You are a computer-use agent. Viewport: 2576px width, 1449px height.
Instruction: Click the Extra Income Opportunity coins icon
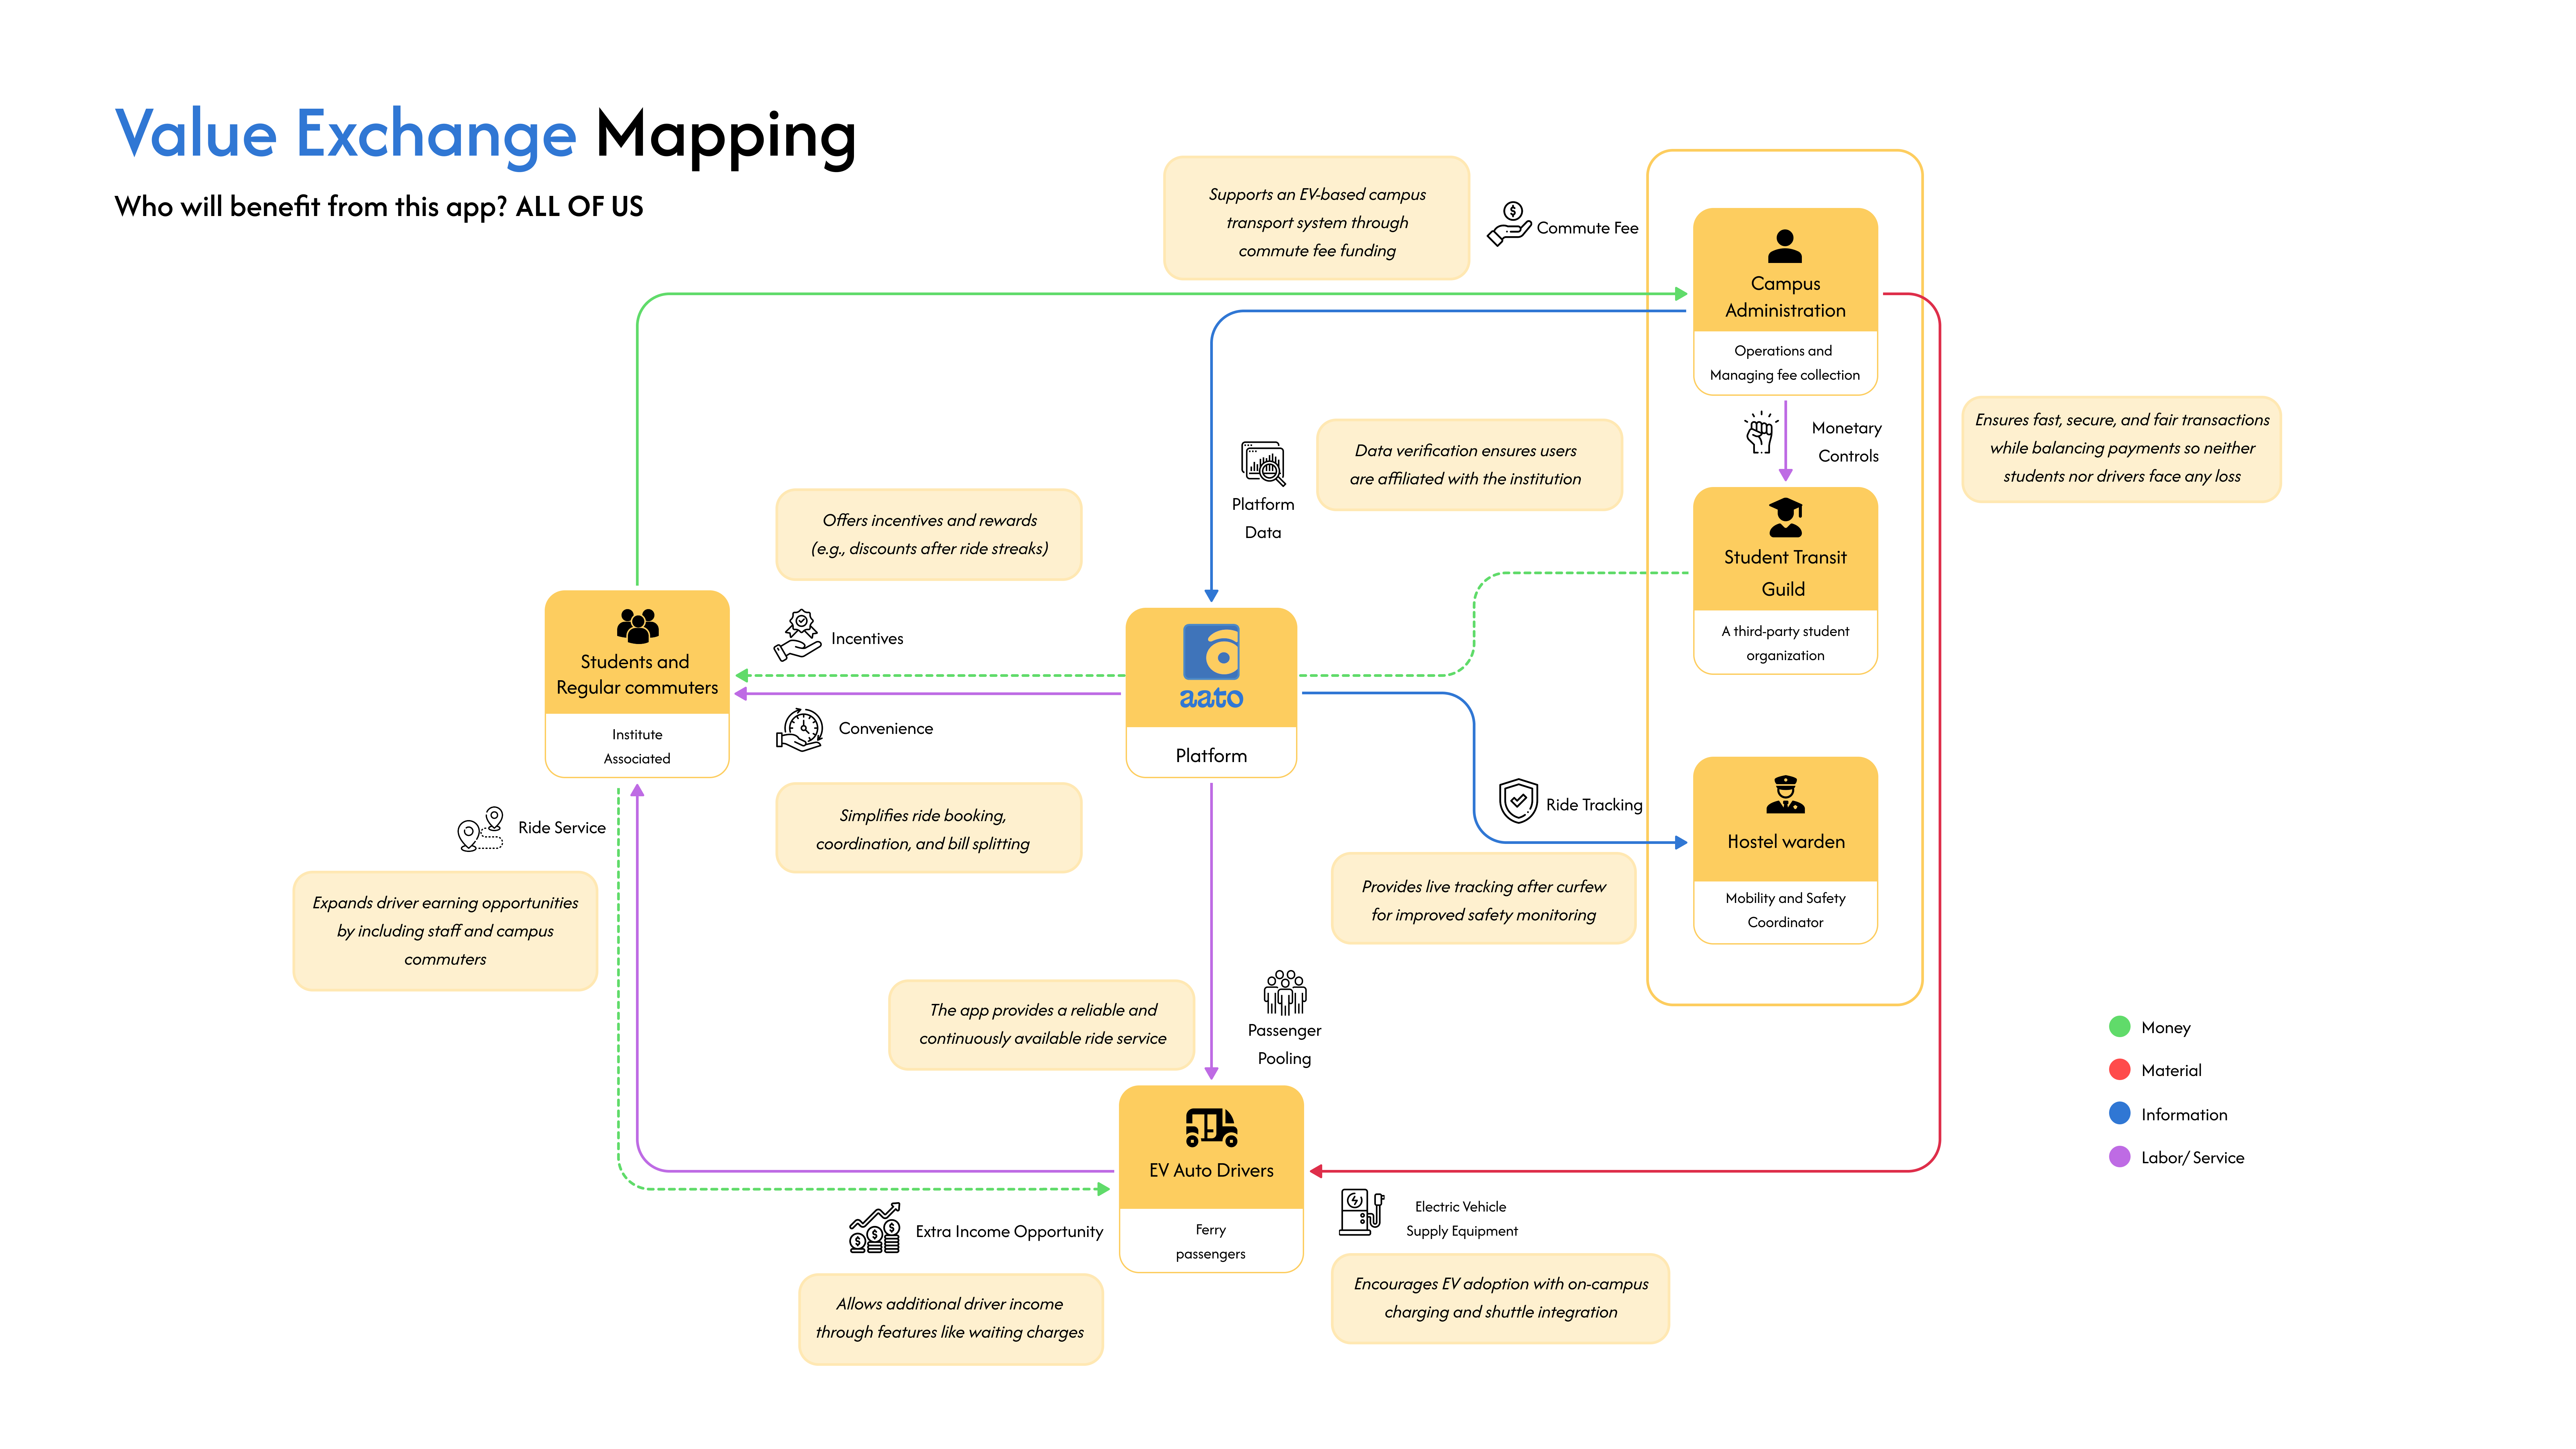[875, 1228]
